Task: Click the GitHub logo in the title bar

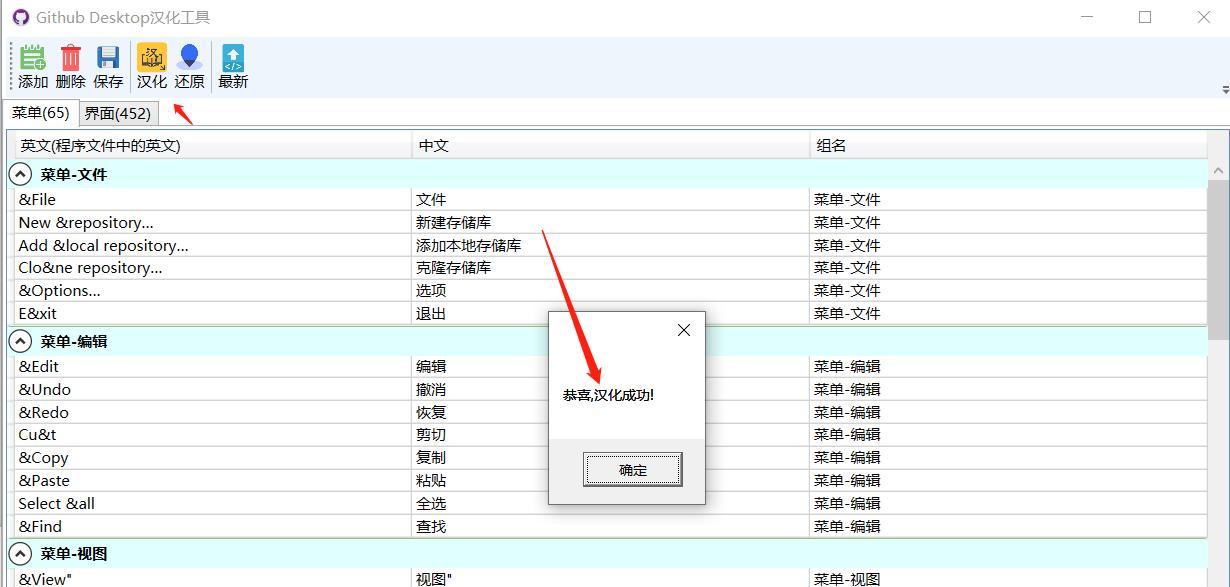Action: point(20,17)
